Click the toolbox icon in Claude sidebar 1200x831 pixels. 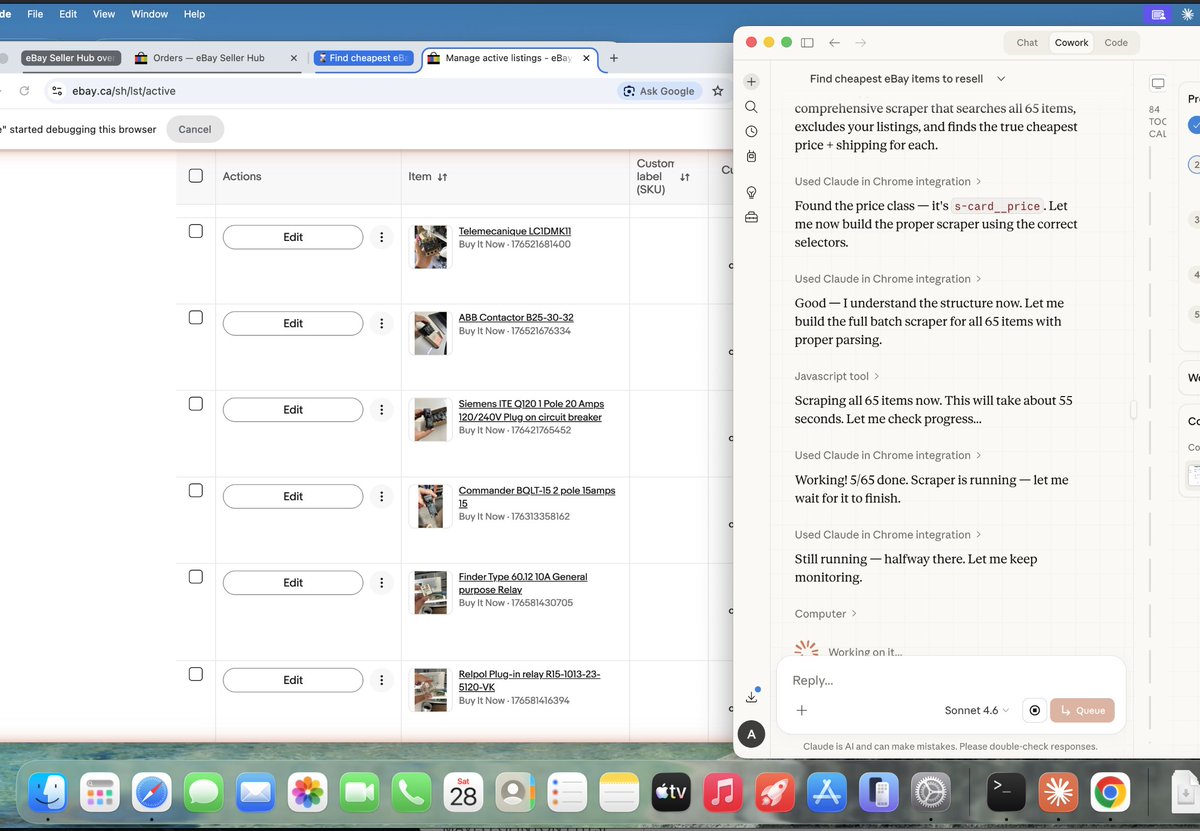(751, 217)
